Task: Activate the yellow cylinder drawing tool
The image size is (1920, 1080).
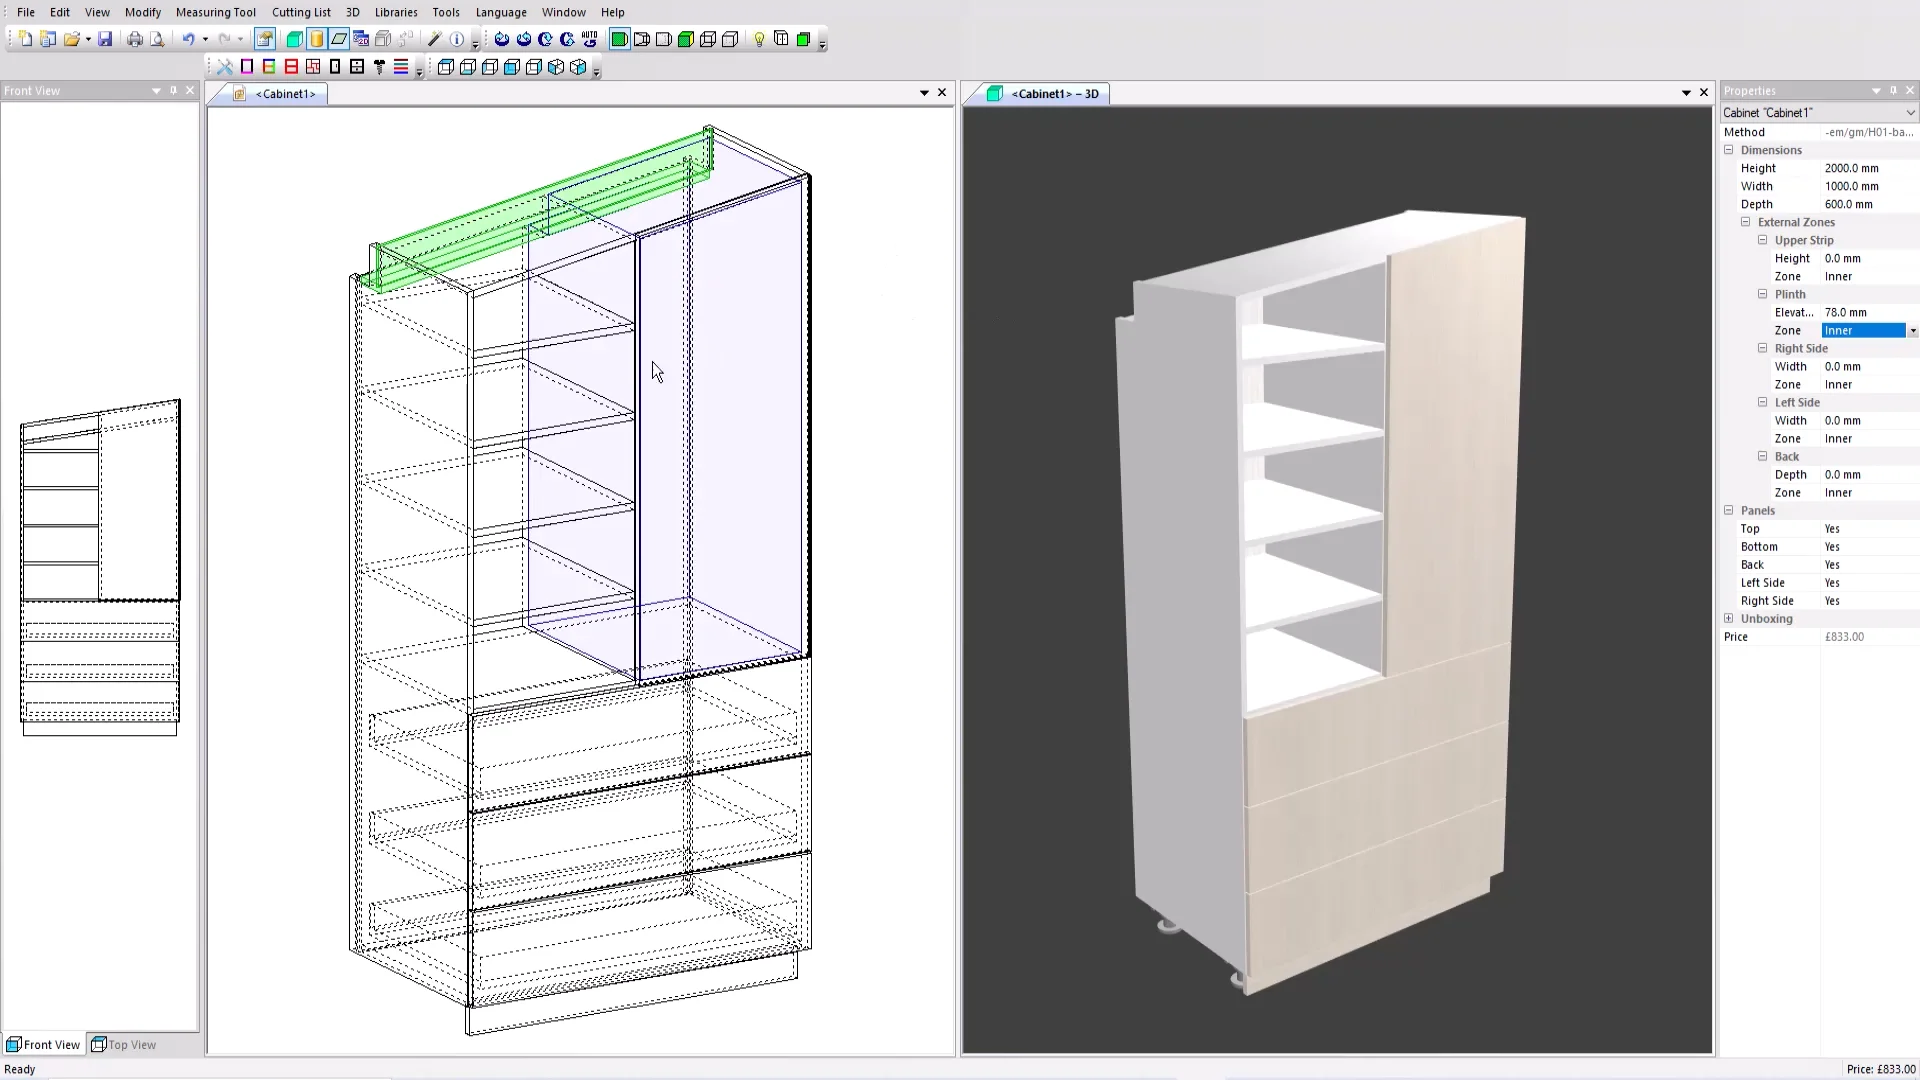Action: (316, 39)
